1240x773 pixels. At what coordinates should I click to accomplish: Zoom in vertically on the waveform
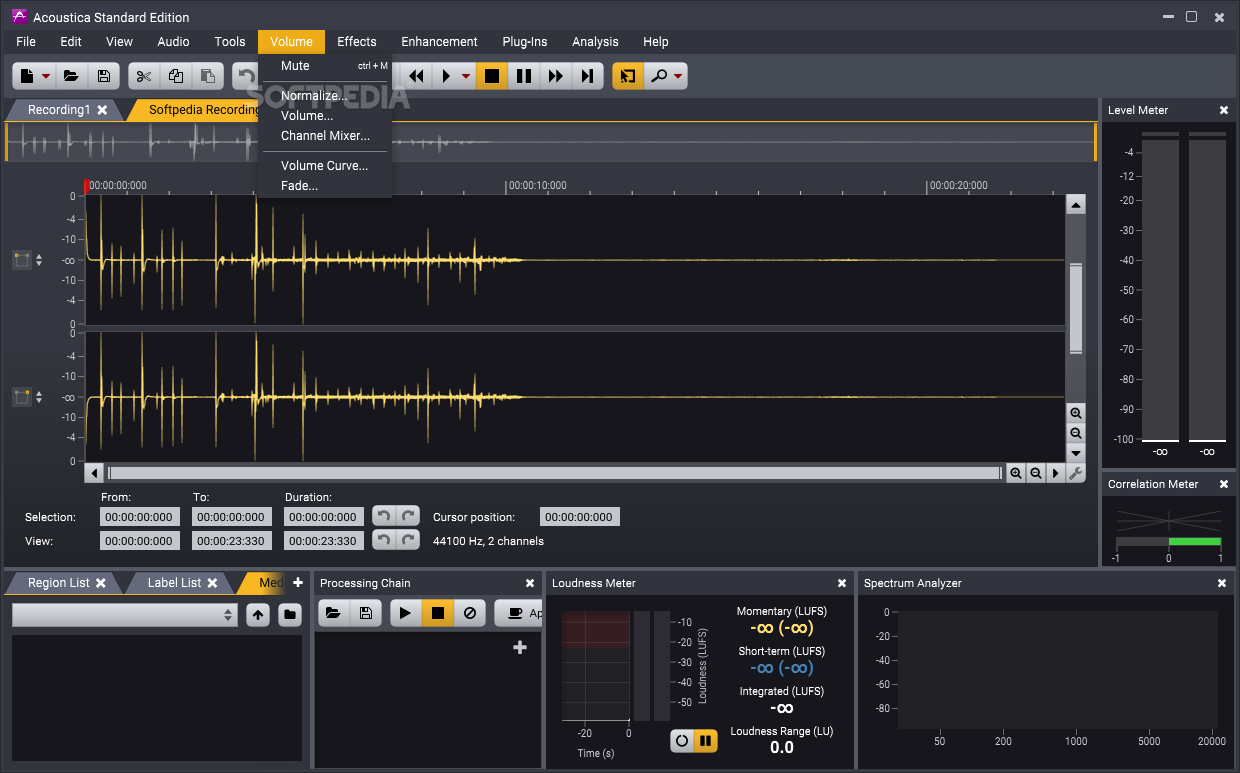point(1076,413)
